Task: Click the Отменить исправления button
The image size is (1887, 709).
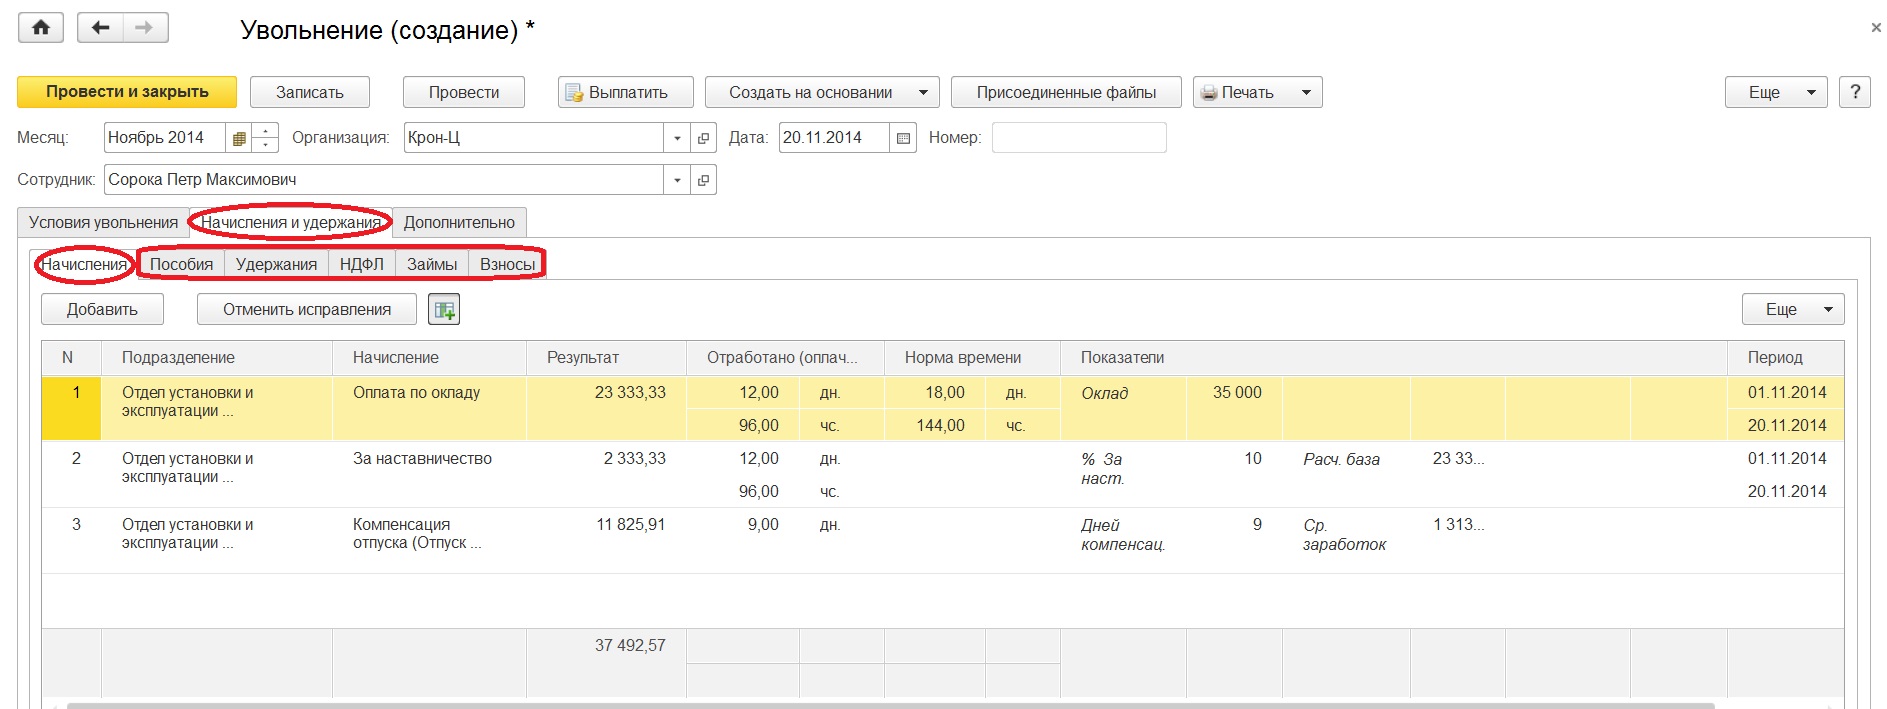Action: coord(307,310)
